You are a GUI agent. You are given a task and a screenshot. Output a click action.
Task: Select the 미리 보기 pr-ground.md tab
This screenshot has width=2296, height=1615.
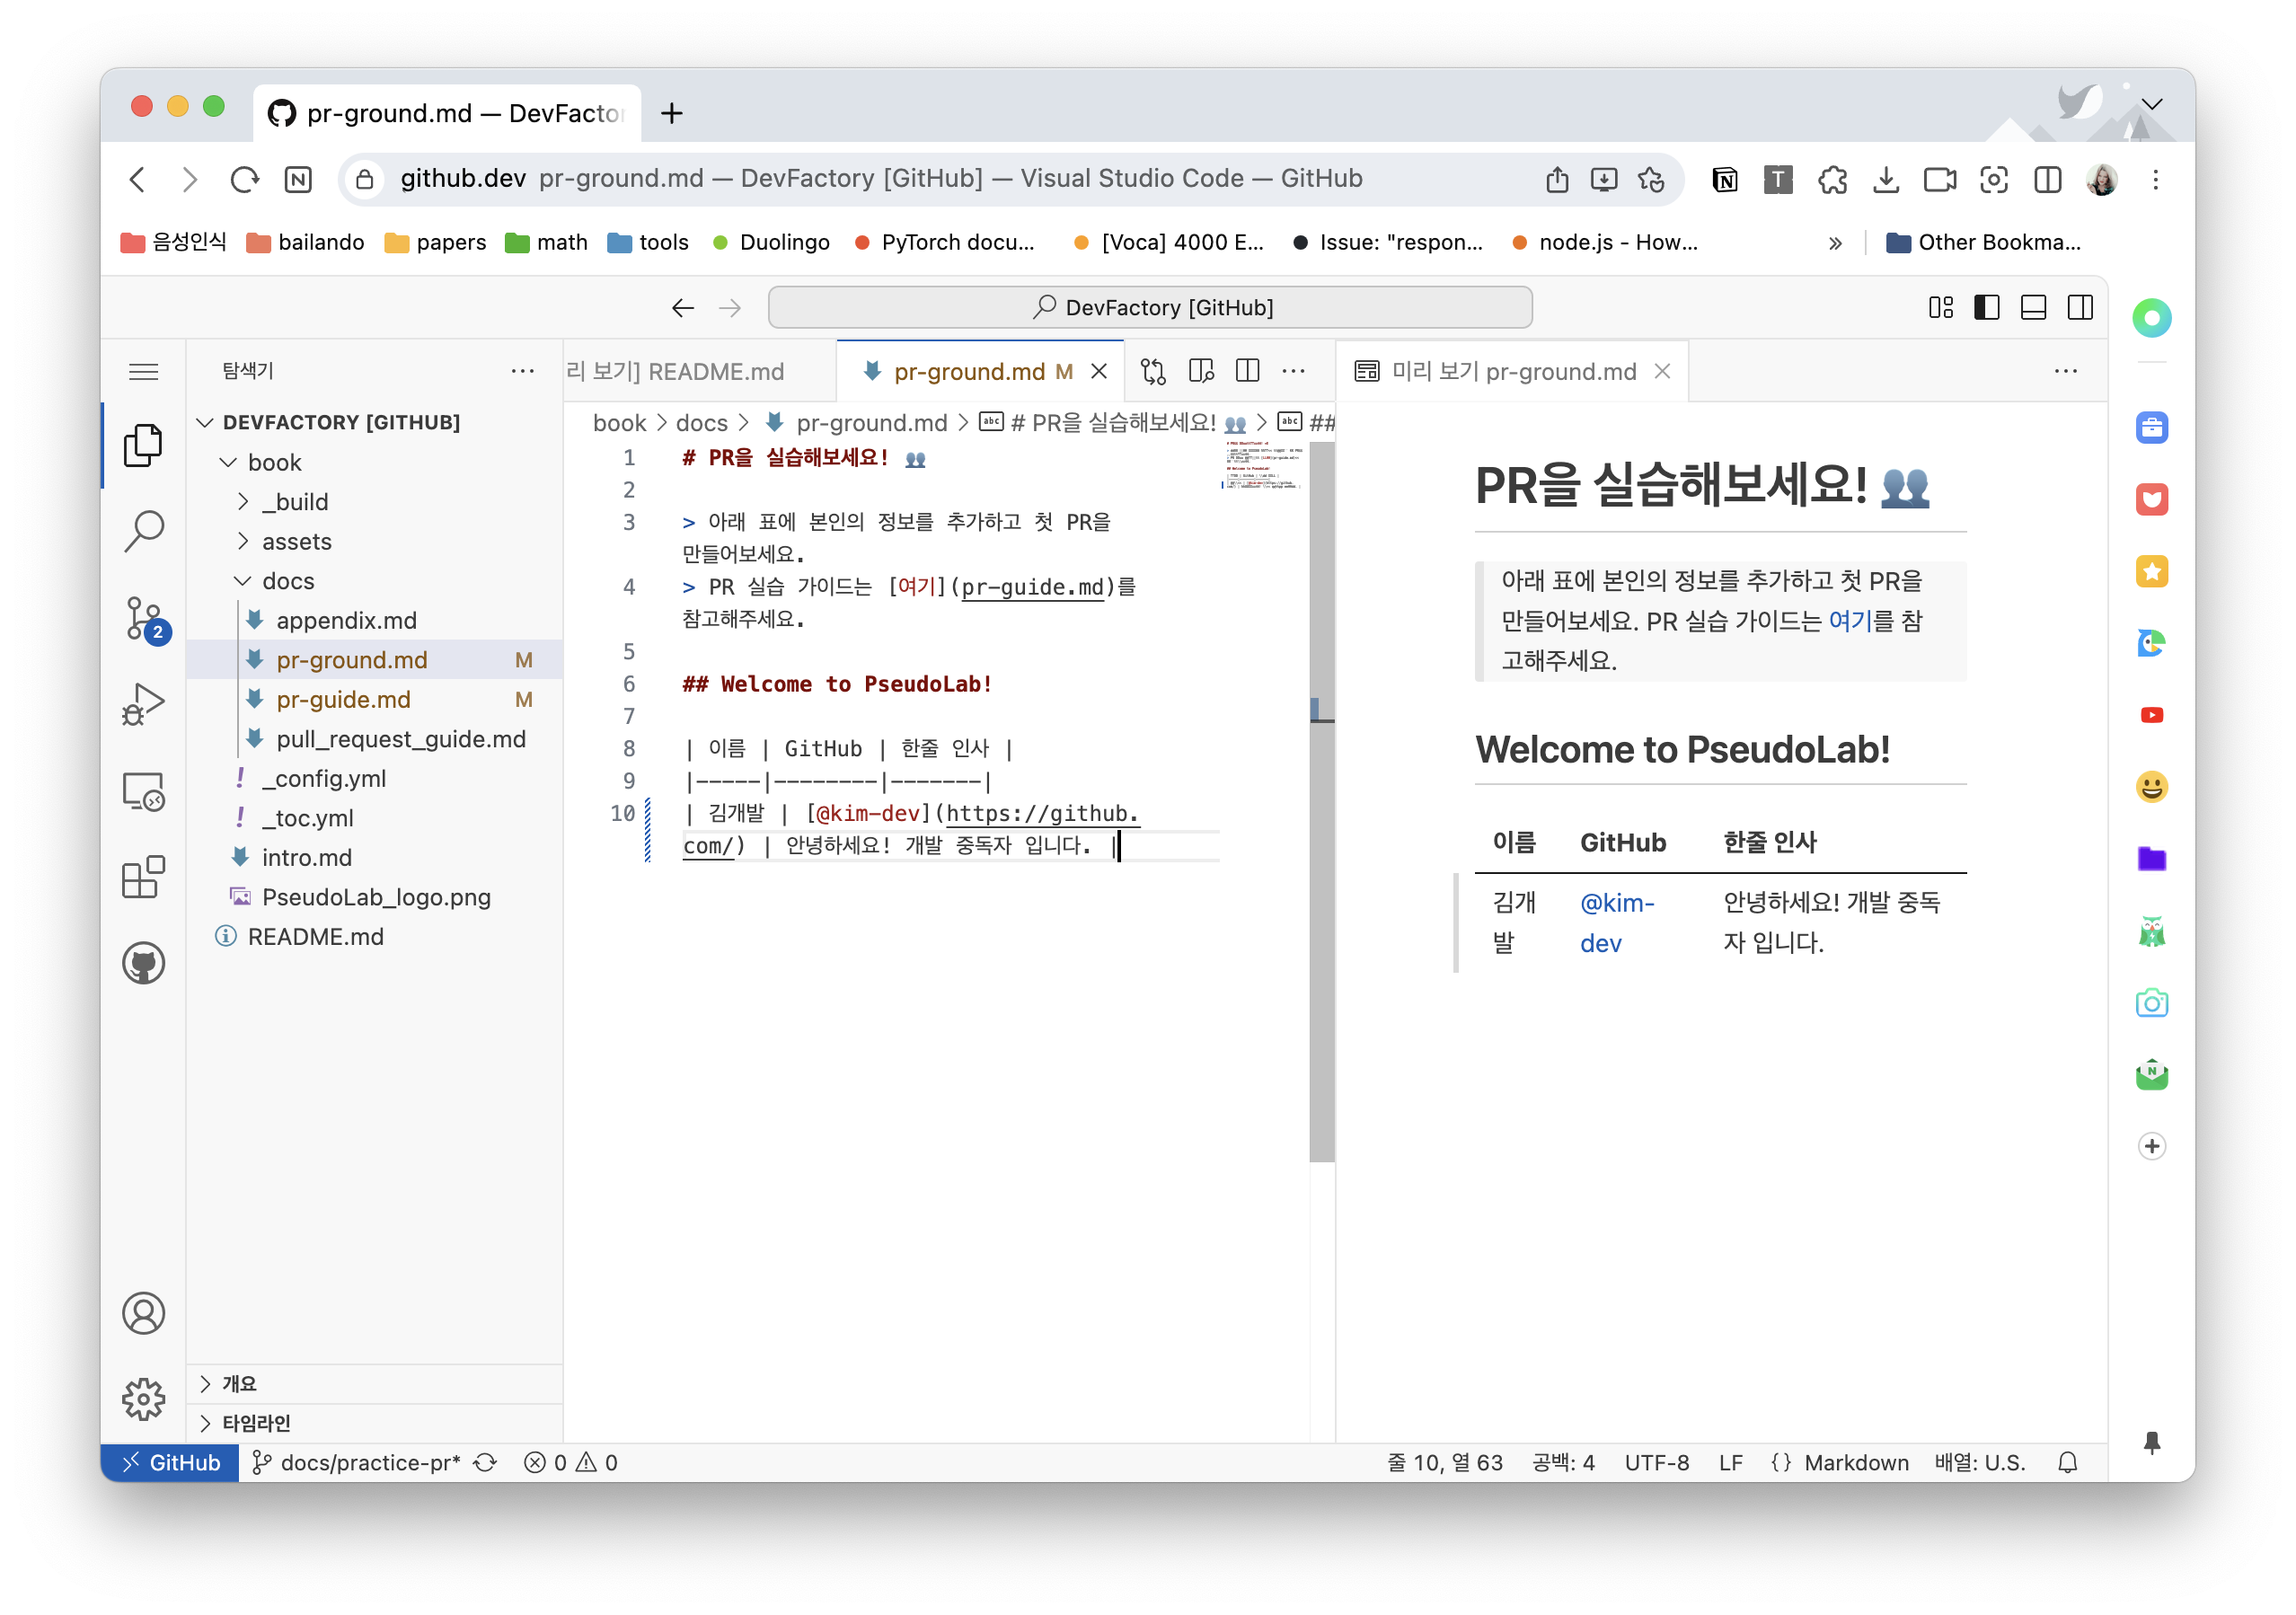[x=1512, y=371]
